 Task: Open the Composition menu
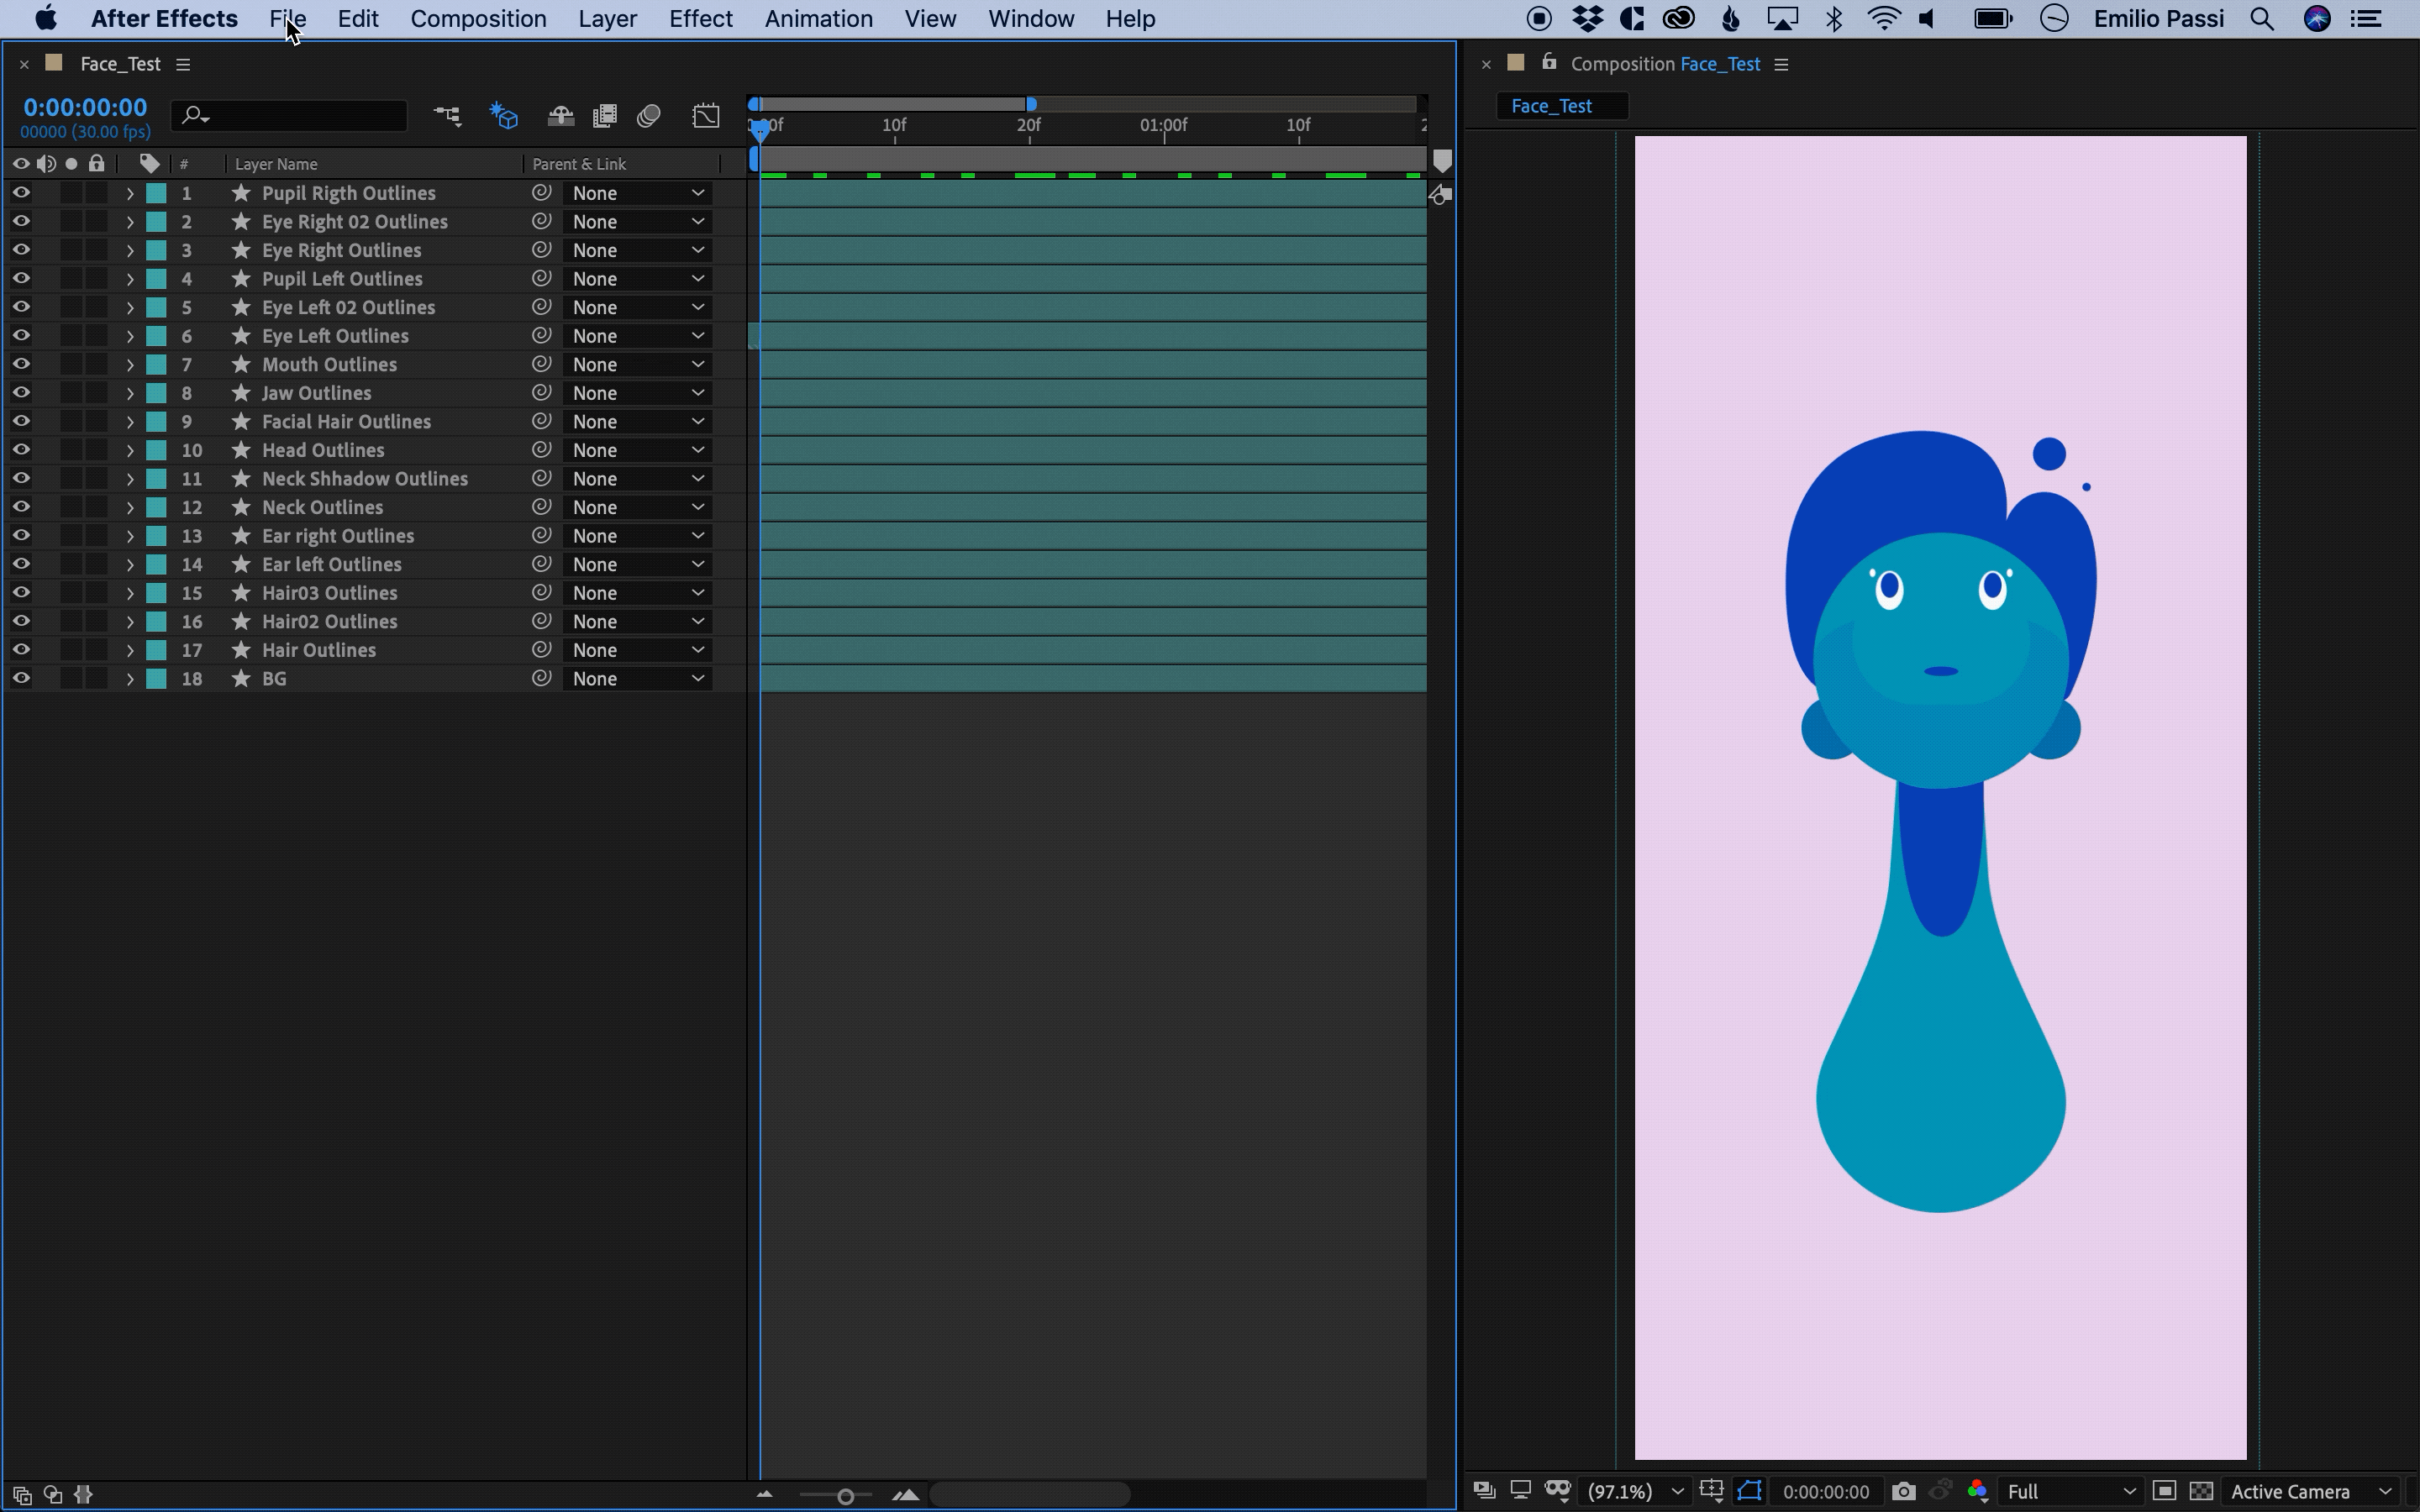[x=478, y=19]
